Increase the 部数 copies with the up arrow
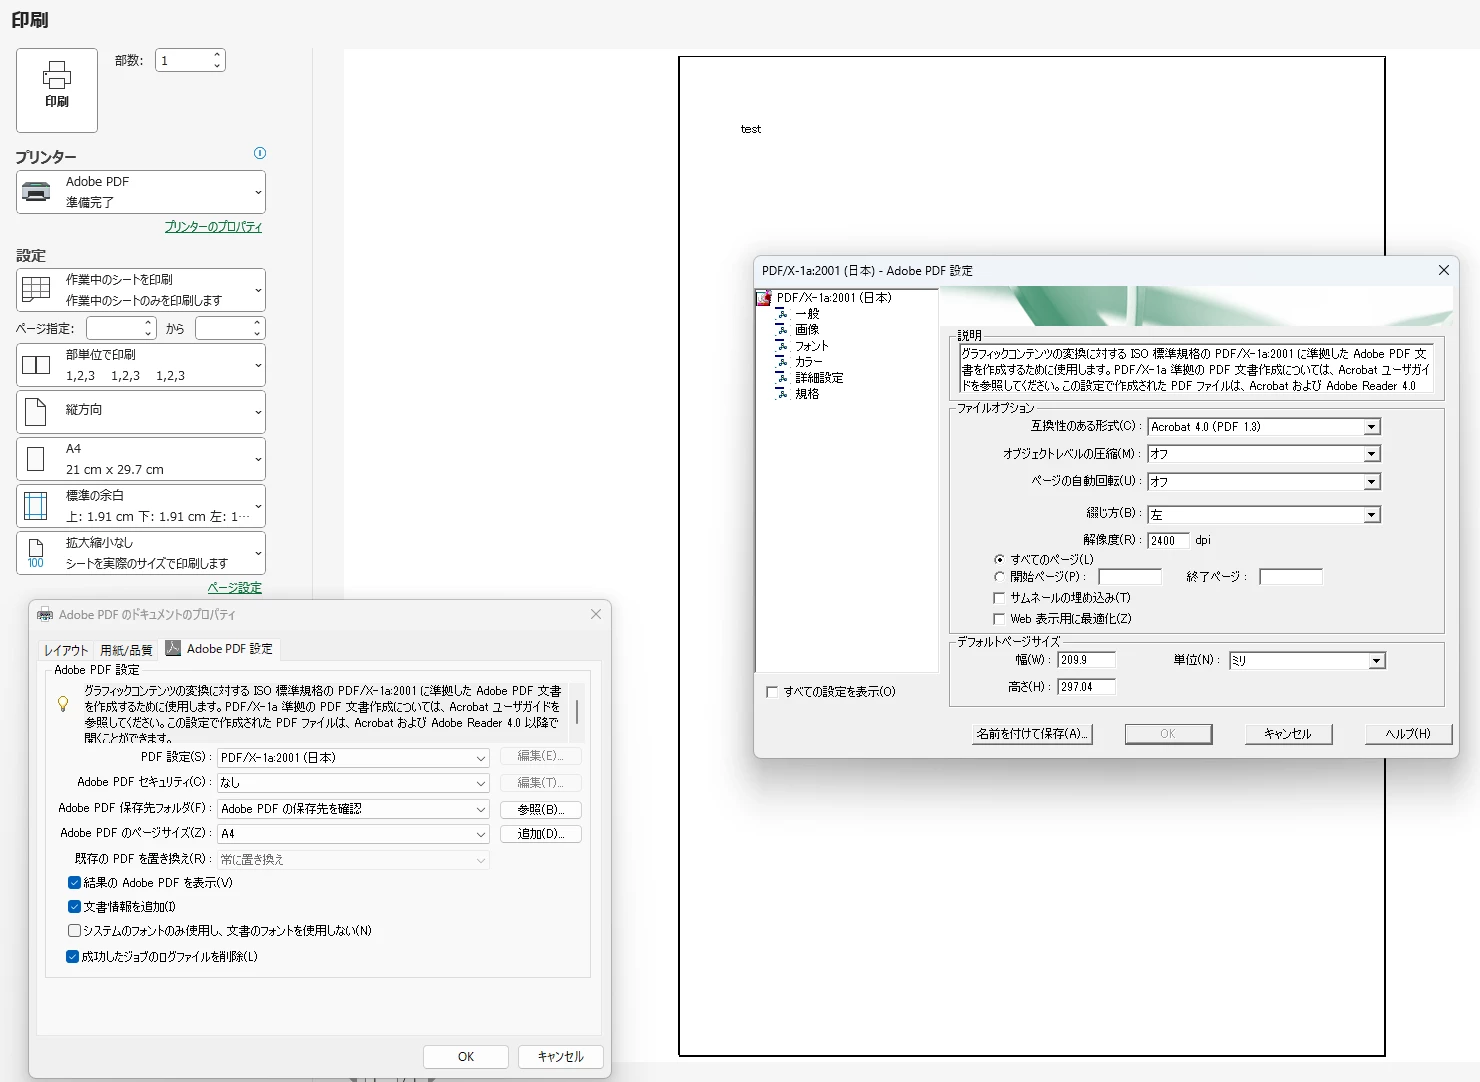The height and width of the screenshot is (1082, 1480). click(217, 55)
